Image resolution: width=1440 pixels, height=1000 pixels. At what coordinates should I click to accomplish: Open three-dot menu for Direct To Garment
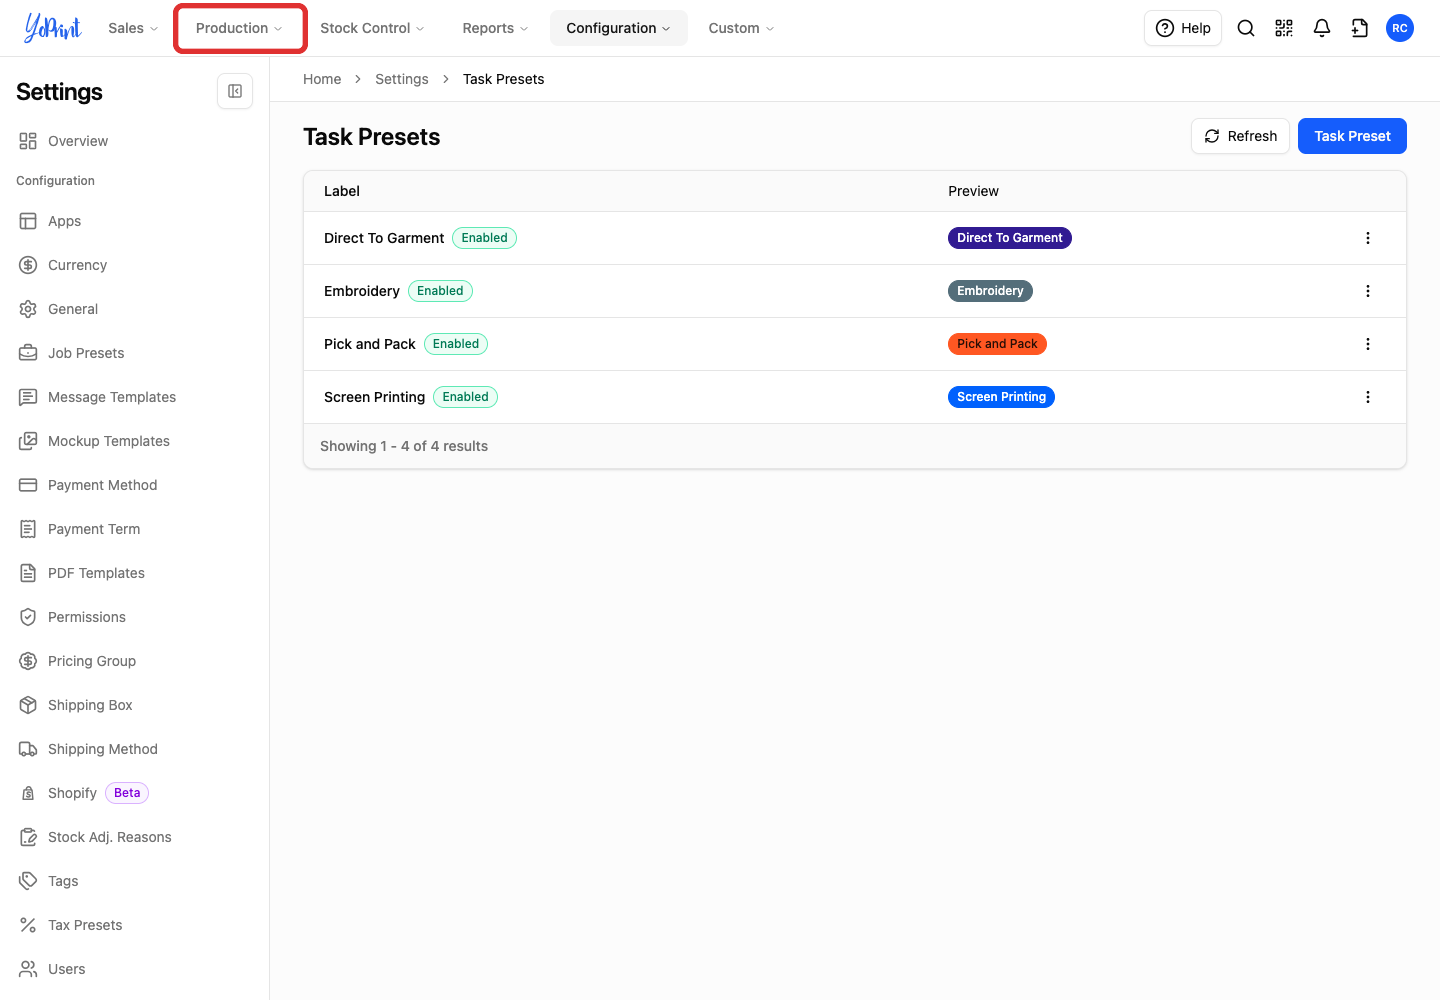click(1368, 238)
